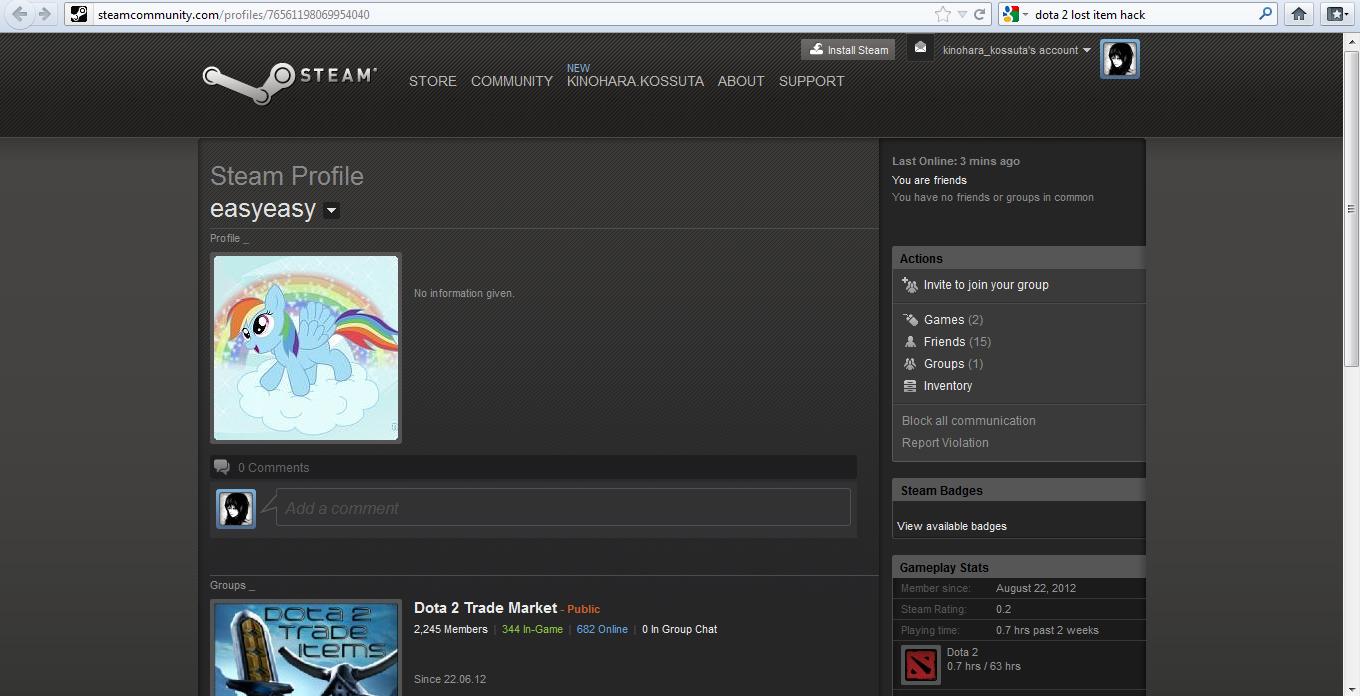Click the invite-to-group icon
Screen dimensions: 1360x696
910,285
